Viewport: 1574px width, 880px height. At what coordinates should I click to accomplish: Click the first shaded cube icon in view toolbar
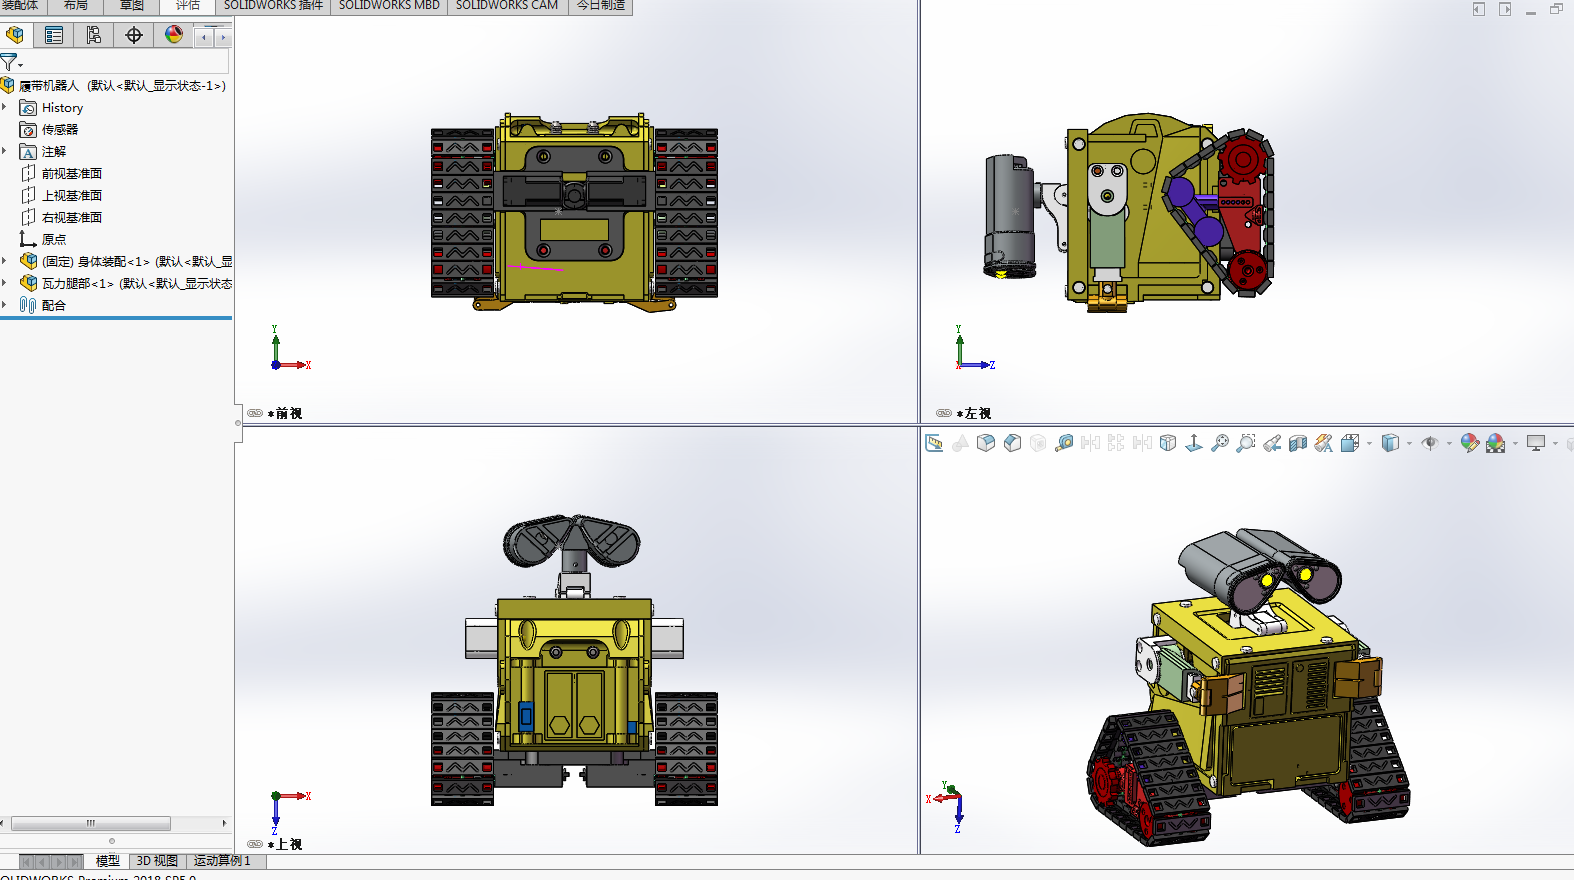point(986,443)
